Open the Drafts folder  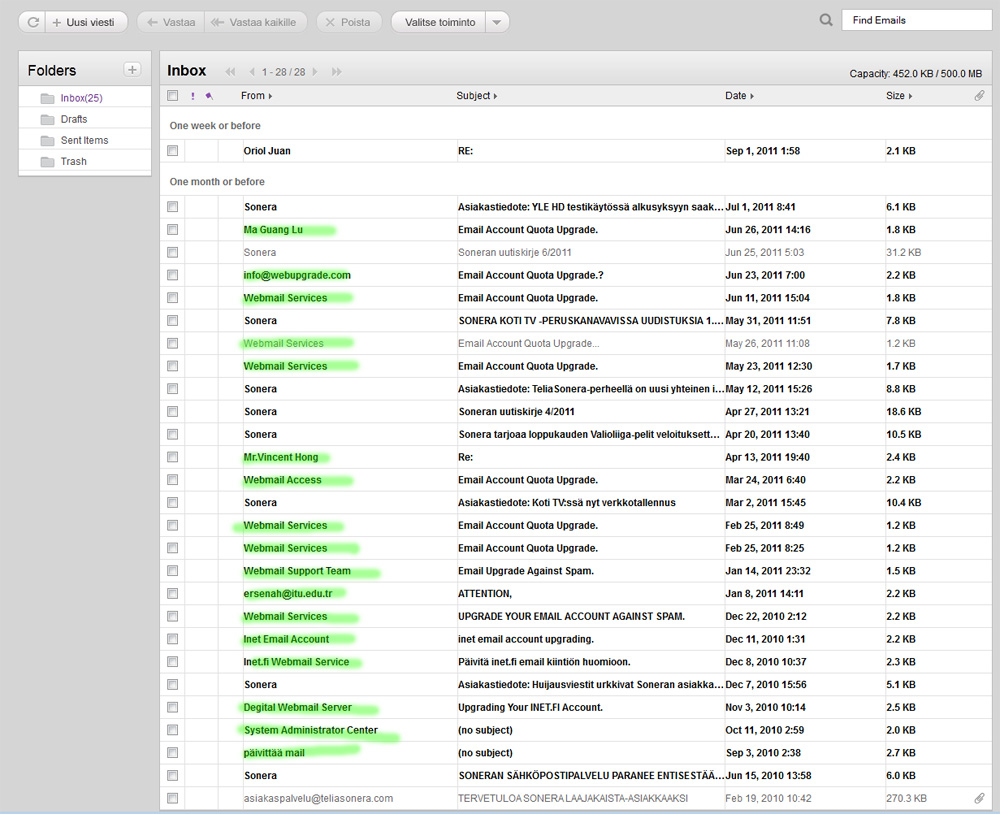73,119
